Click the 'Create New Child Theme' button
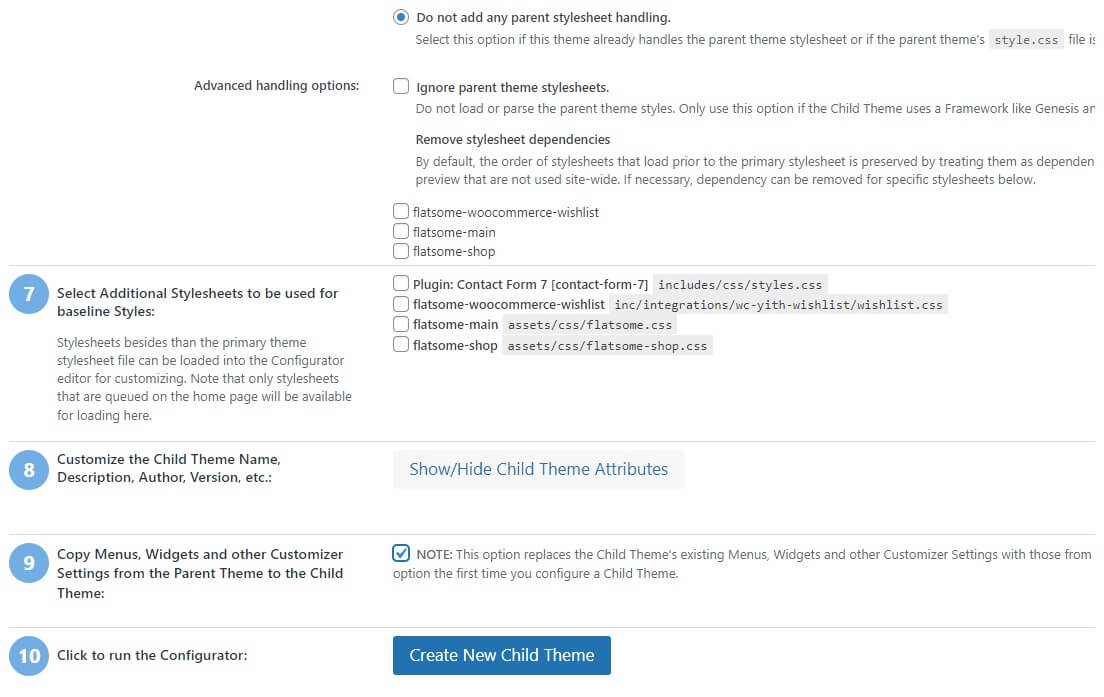The height and width of the screenshot is (697, 1104). pyautogui.click(x=501, y=655)
